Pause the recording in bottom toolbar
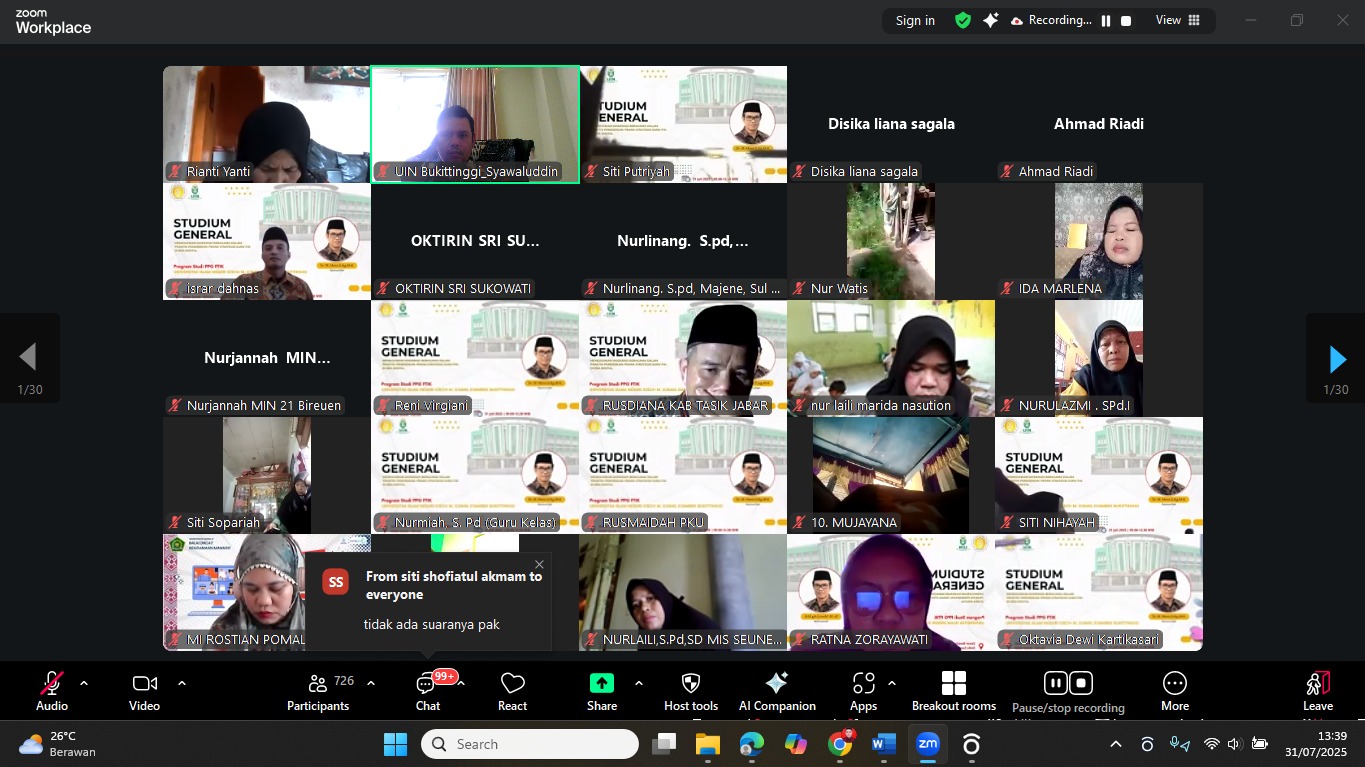The height and width of the screenshot is (767, 1365). point(1055,683)
